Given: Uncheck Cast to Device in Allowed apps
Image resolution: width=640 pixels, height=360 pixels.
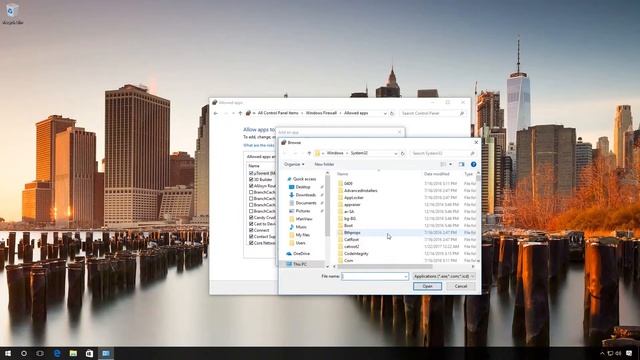Looking at the screenshot, I should (251, 224).
